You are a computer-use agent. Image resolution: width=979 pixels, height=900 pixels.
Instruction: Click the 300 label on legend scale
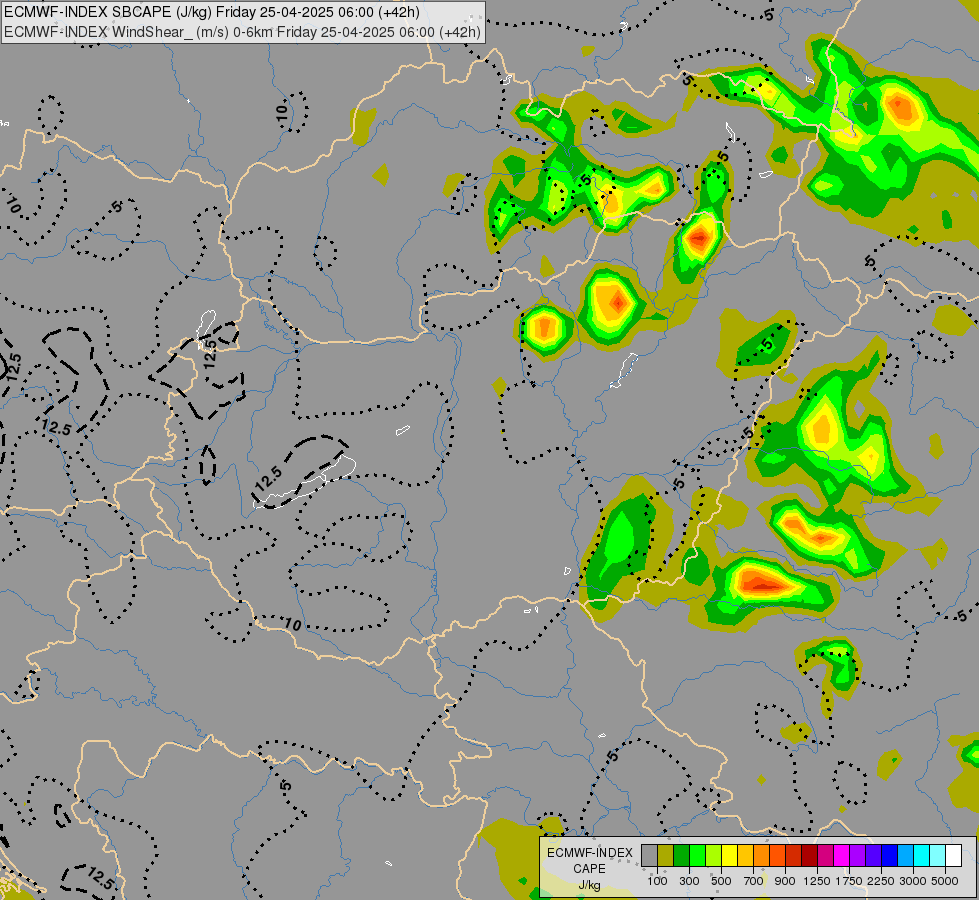coord(689,881)
